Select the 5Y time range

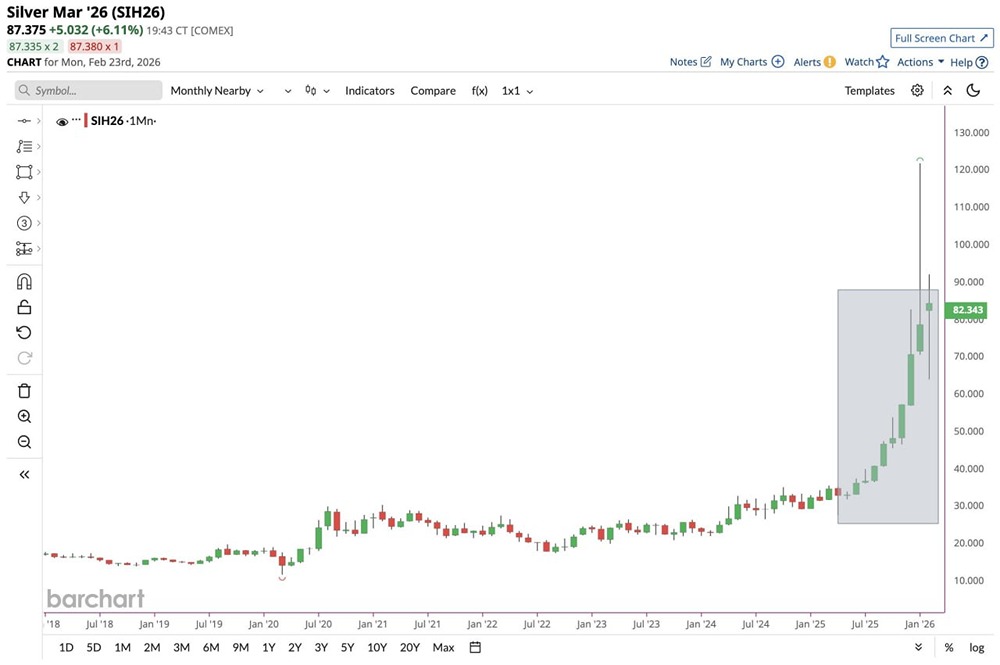347,647
